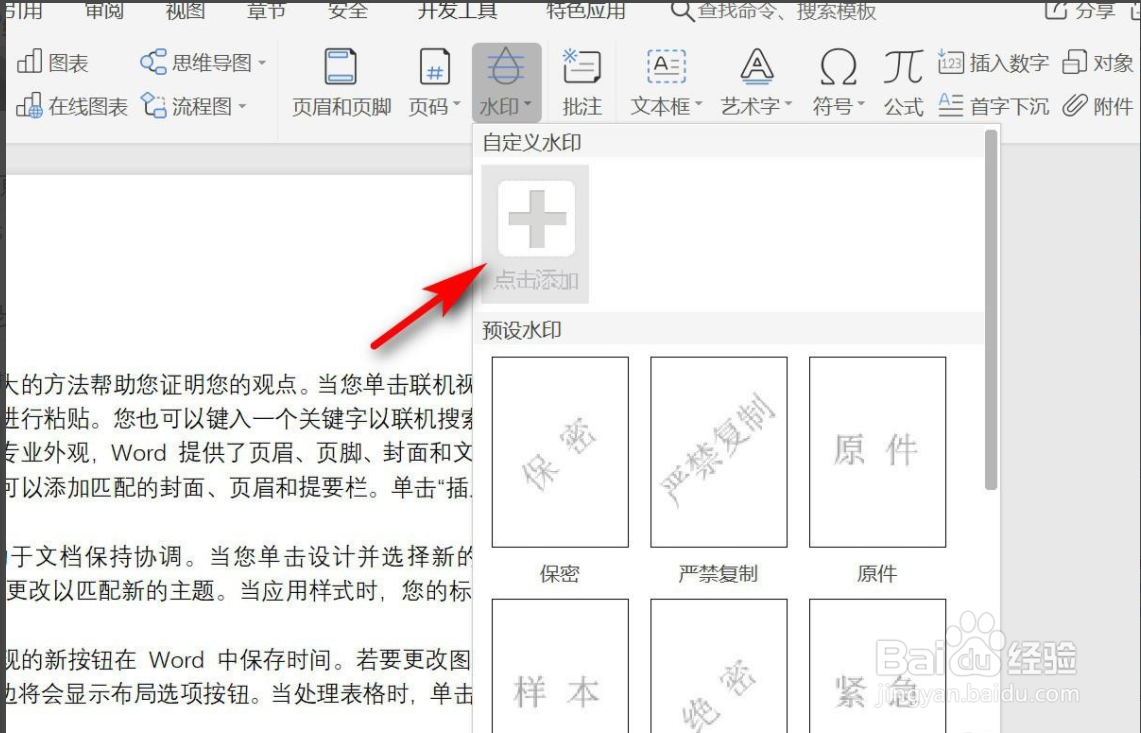Click the 思维导图 mind map icon
Image resolution: width=1141 pixels, height=733 pixels.
click(x=154, y=63)
